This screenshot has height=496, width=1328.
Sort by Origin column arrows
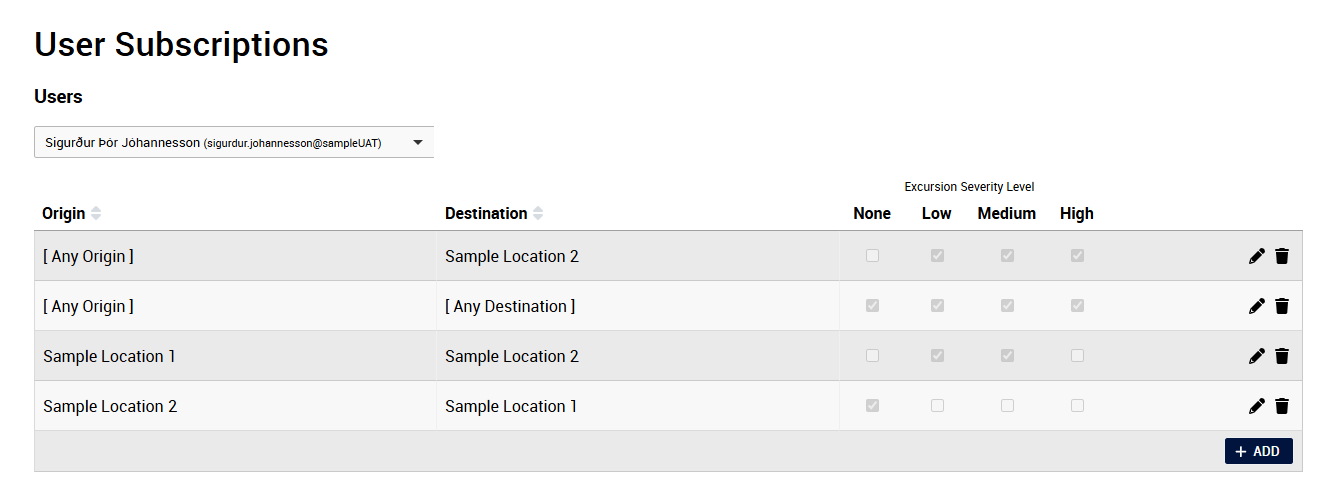point(96,213)
